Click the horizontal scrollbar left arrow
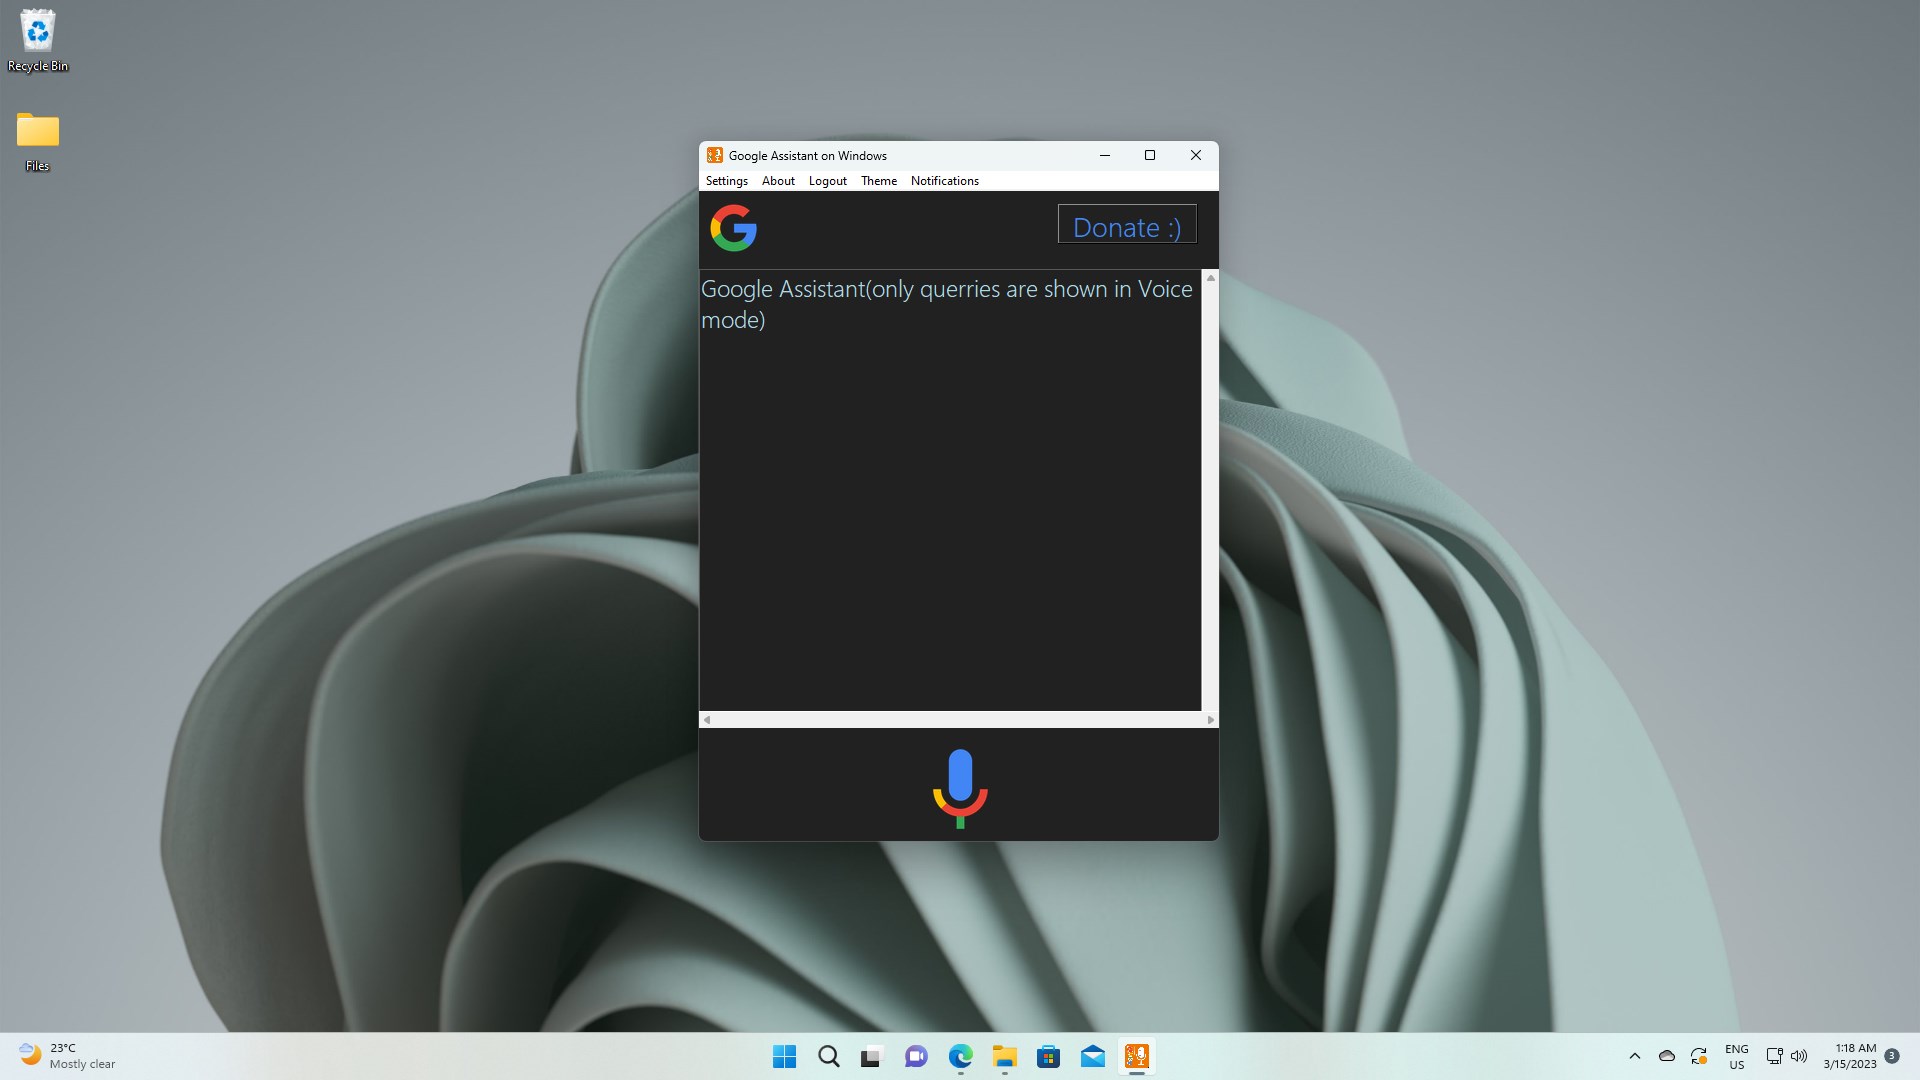Image resolution: width=1920 pixels, height=1080 pixels. tap(707, 720)
